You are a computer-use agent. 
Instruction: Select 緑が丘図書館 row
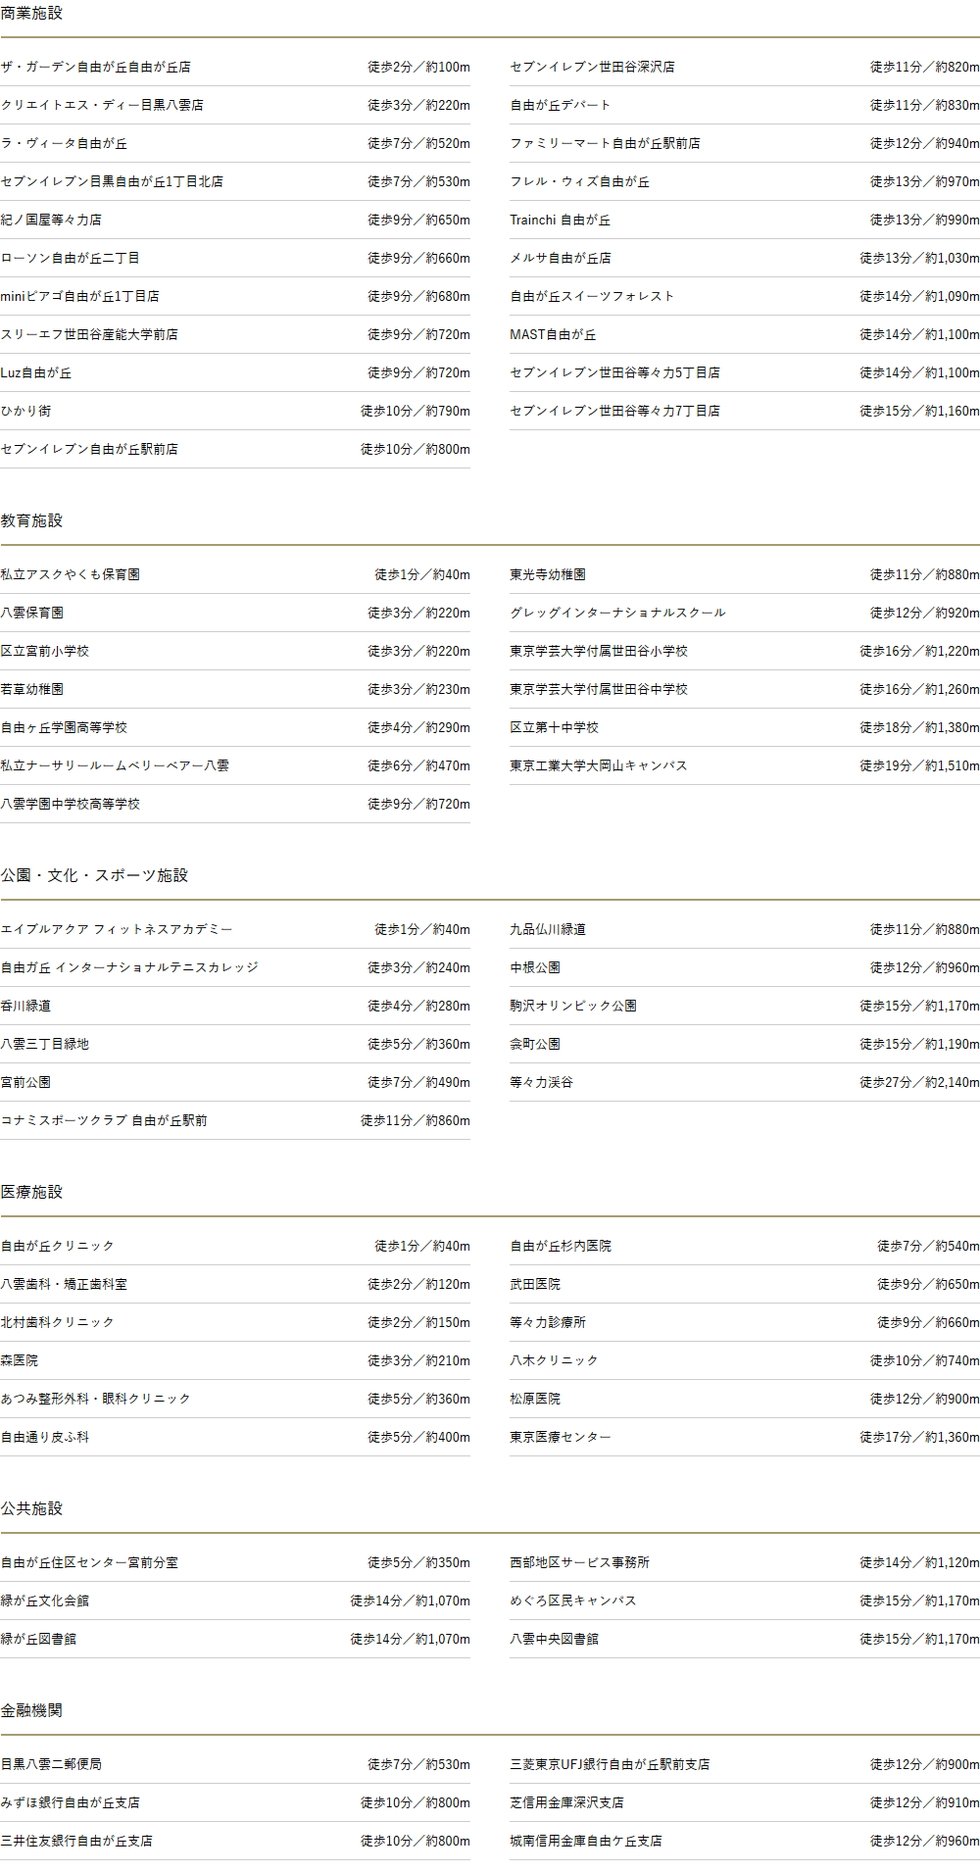click(235, 1639)
